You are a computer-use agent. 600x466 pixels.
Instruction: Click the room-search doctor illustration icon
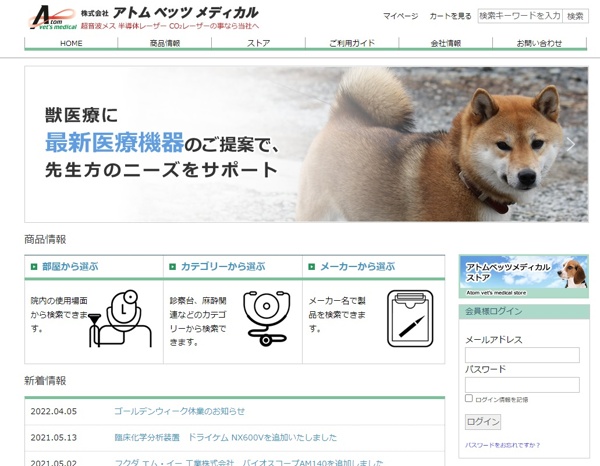[x=120, y=319]
